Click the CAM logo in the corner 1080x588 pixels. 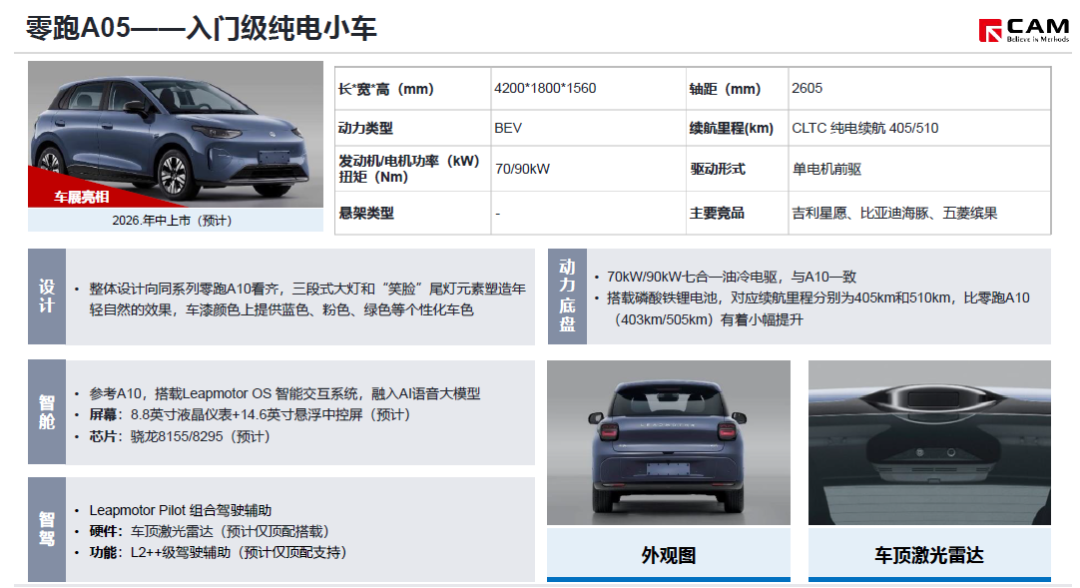(x=1024, y=30)
